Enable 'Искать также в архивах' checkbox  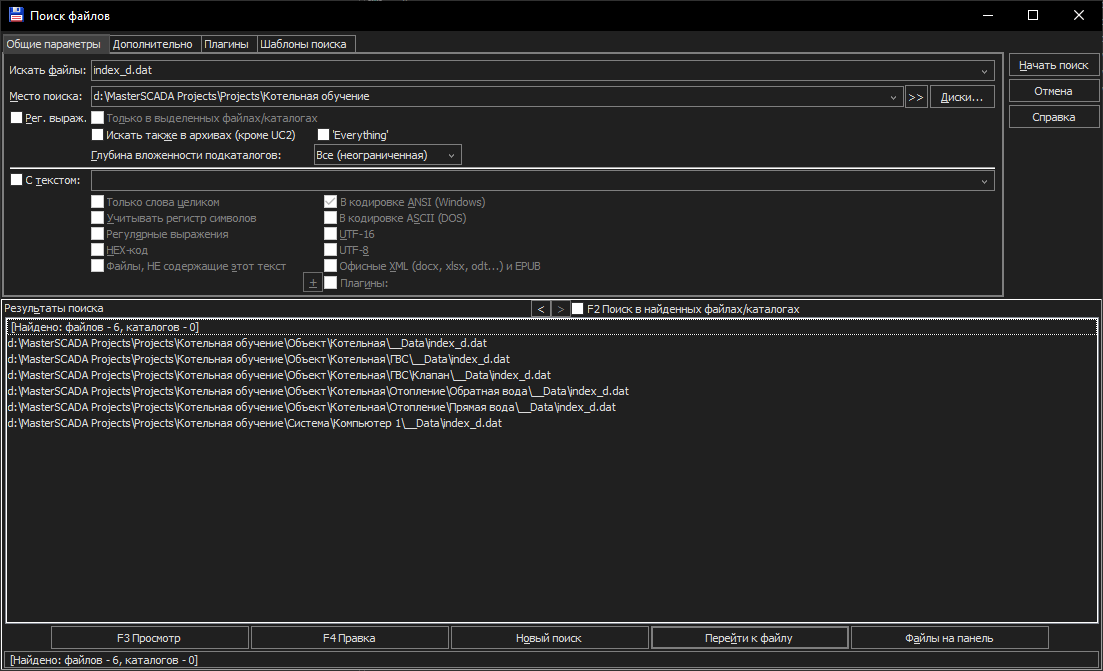pyautogui.click(x=97, y=134)
